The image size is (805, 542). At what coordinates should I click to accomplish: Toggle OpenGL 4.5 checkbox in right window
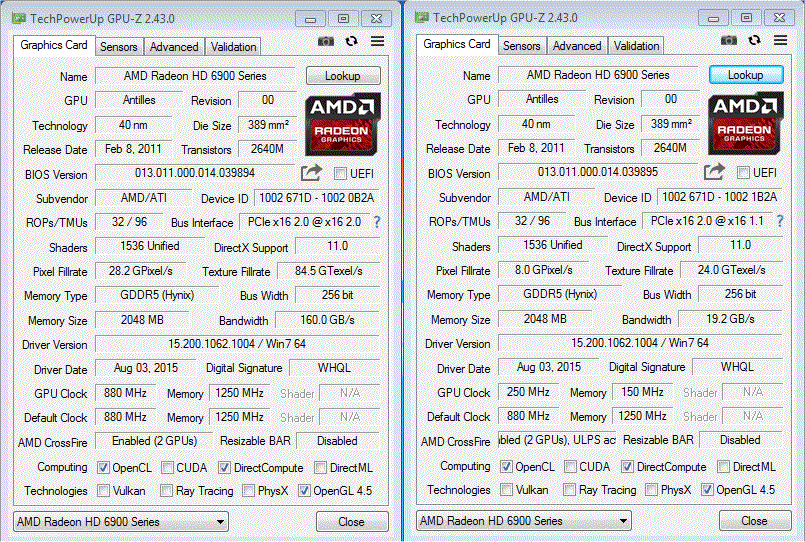707,490
